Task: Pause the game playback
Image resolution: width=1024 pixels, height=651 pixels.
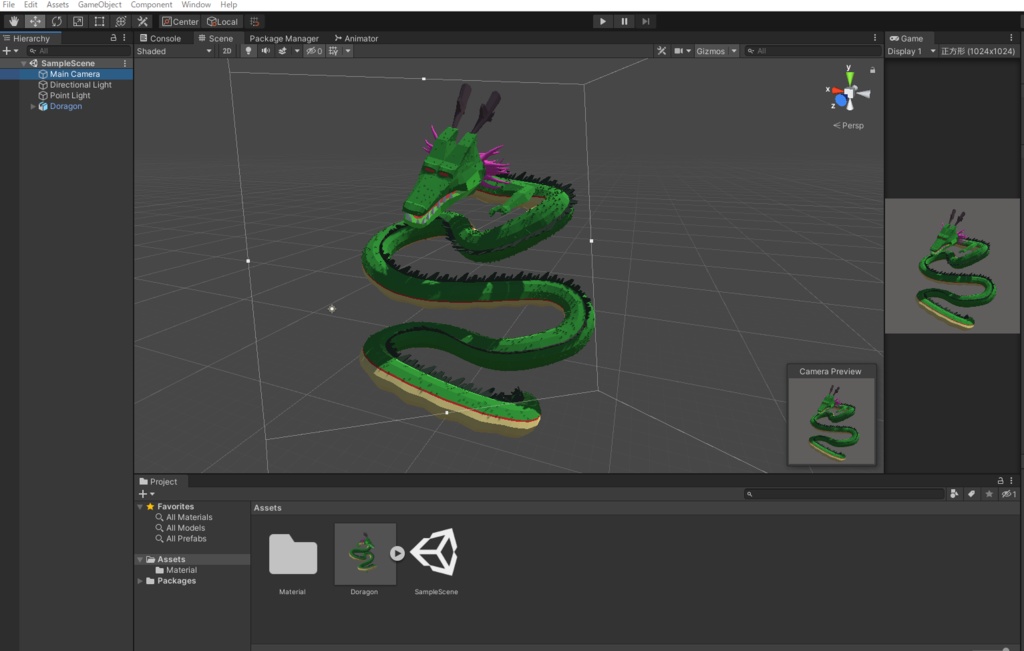Action: click(x=624, y=22)
